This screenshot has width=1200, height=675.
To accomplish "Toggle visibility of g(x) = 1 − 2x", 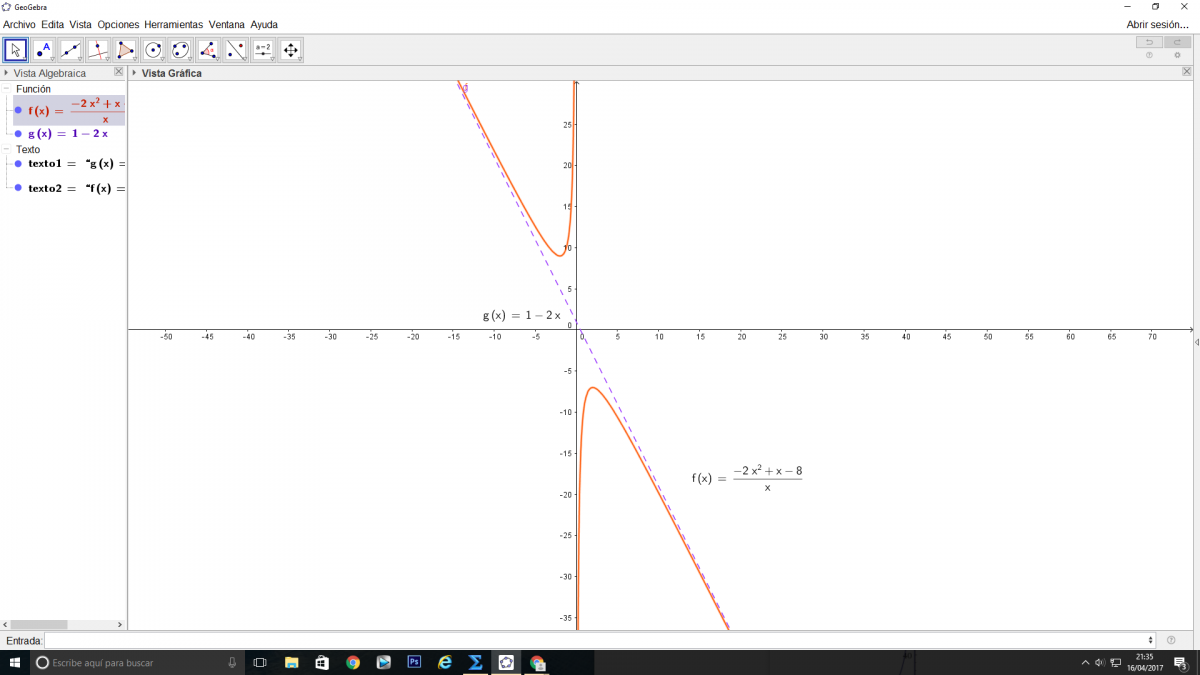I will (19, 133).
